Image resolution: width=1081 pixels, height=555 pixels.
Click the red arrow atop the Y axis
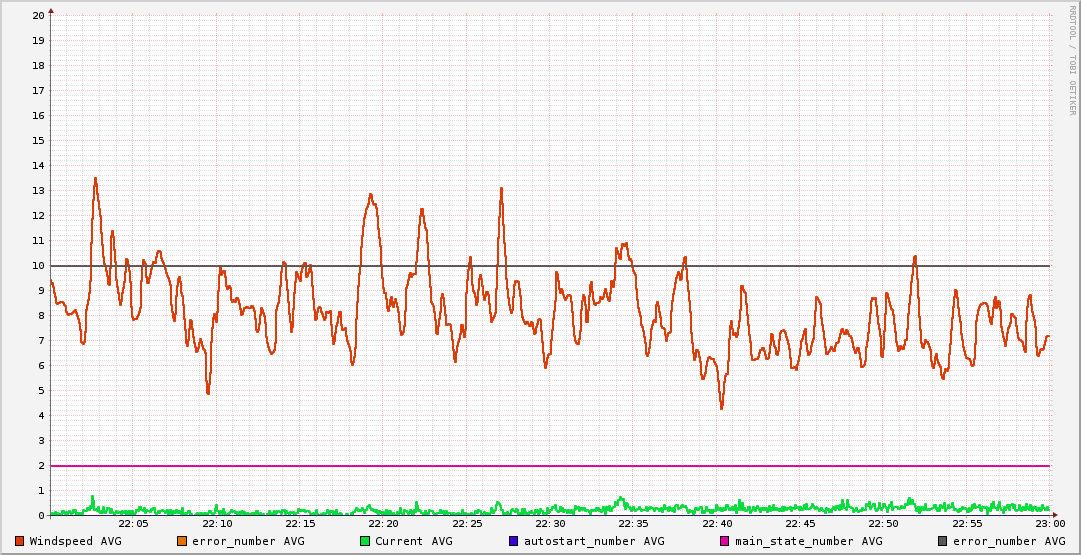pyautogui.click(x=51, y=10)
